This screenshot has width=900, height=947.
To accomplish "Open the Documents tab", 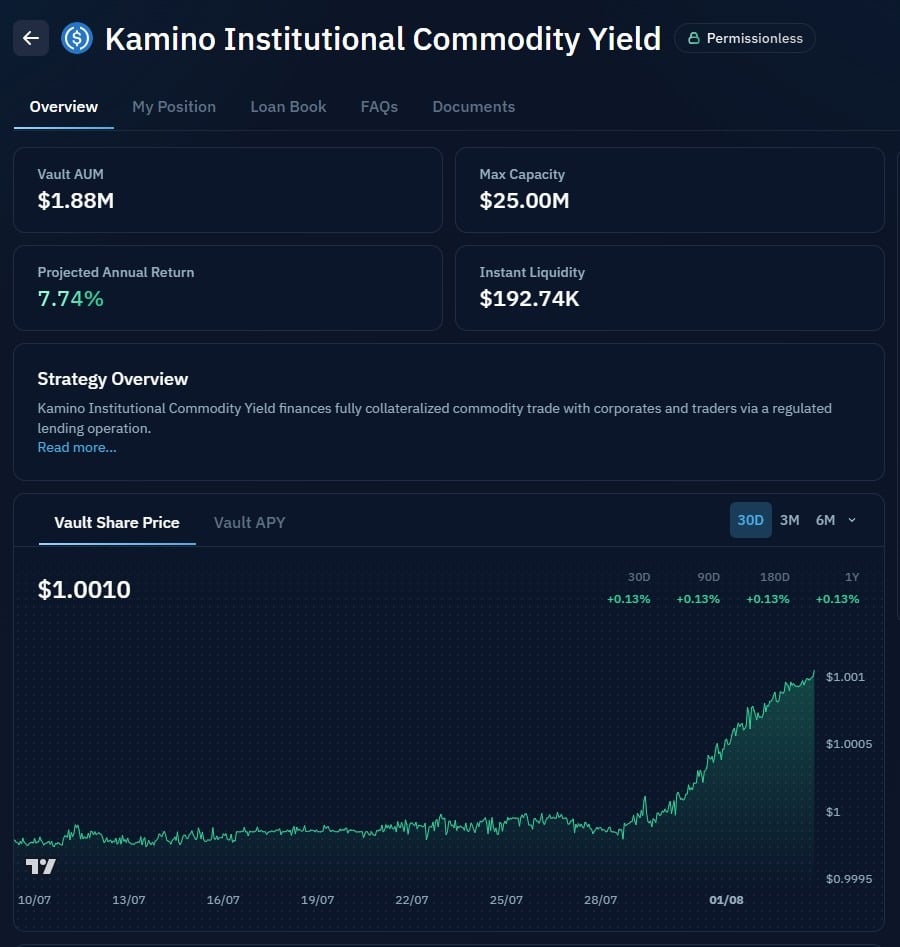I will coord(474,107).
